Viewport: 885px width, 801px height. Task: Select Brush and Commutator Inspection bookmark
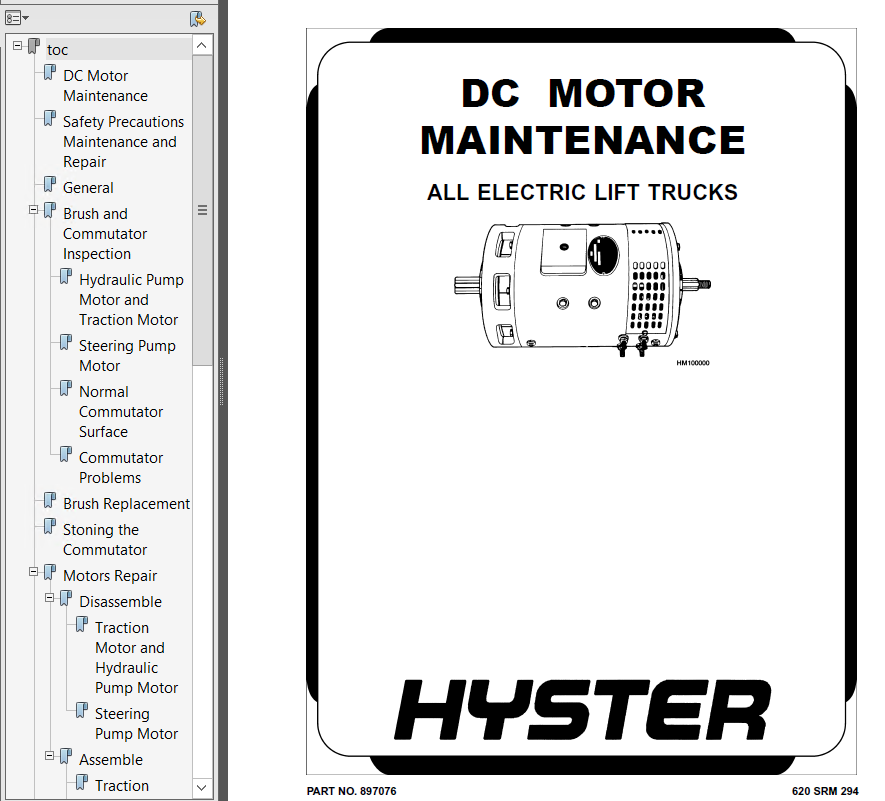click(105, 234)
